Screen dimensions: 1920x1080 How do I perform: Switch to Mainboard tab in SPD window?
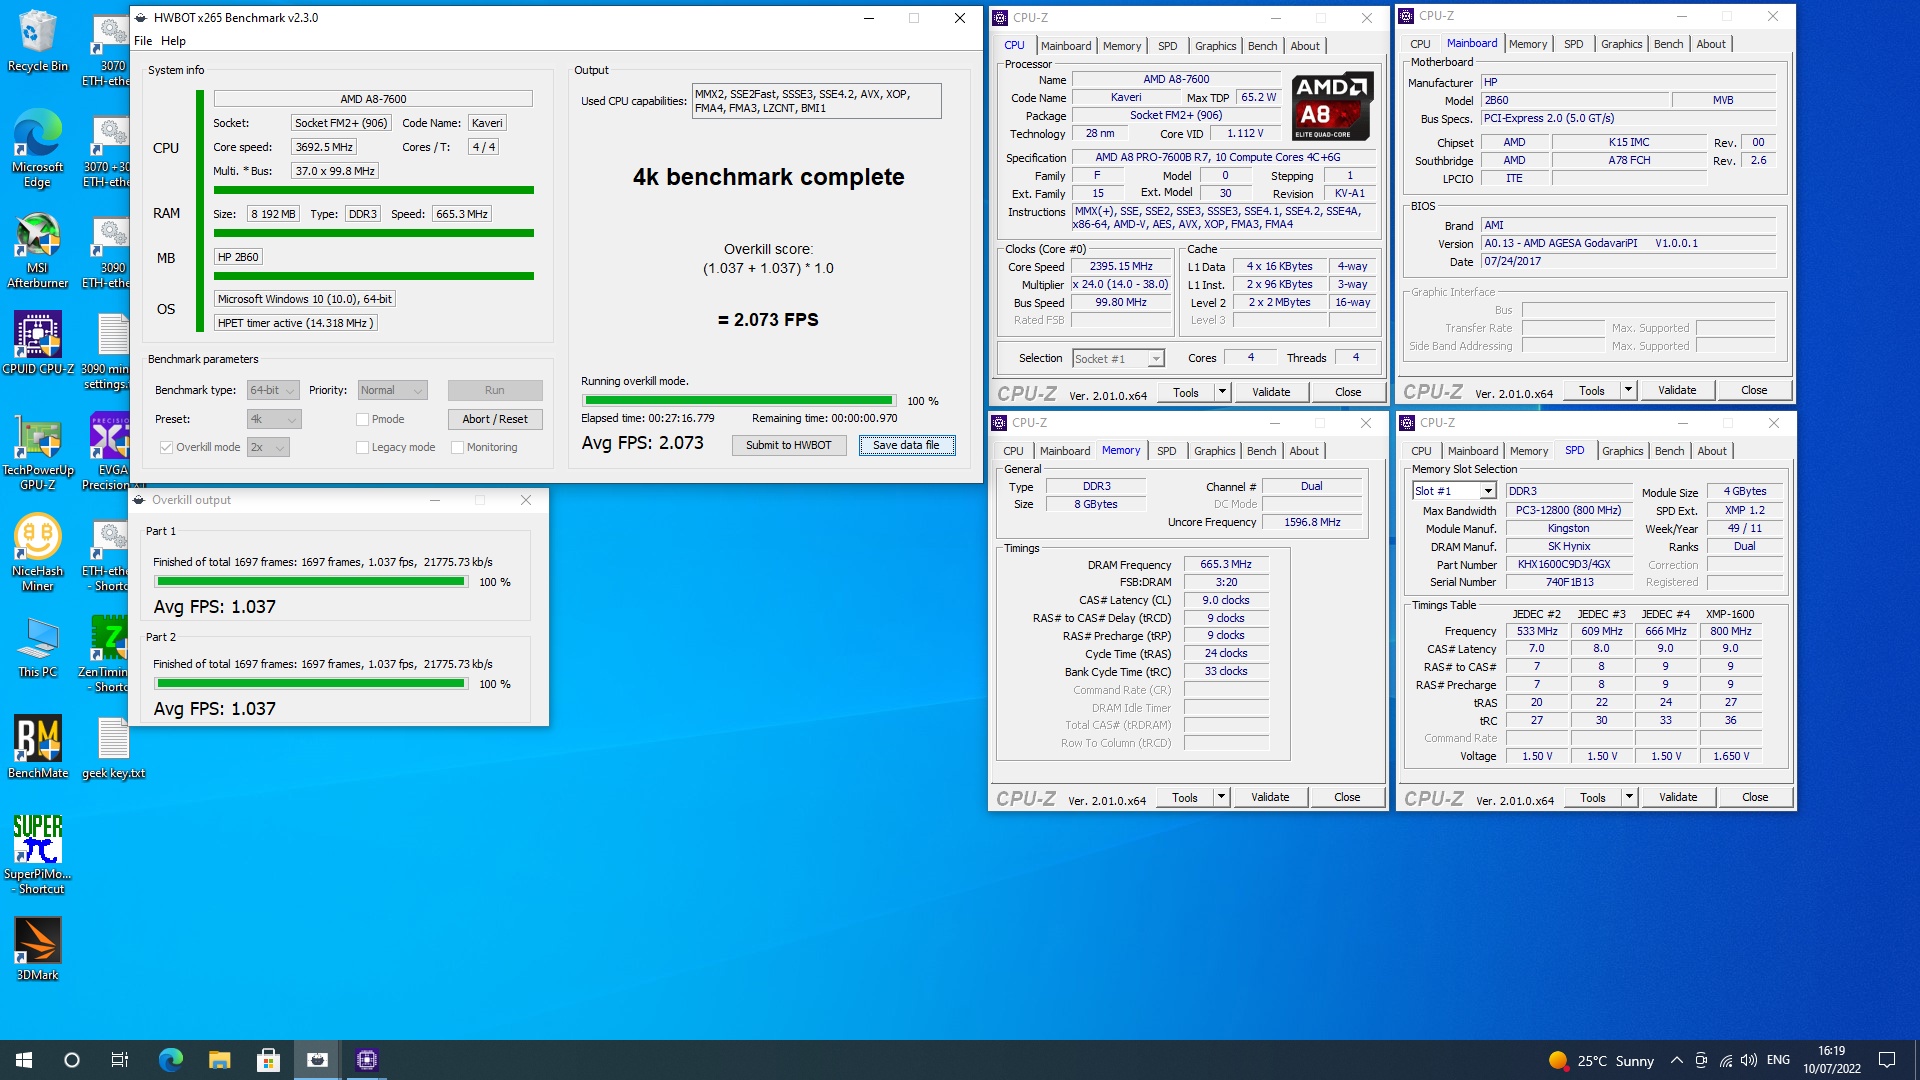(1472, 451)
